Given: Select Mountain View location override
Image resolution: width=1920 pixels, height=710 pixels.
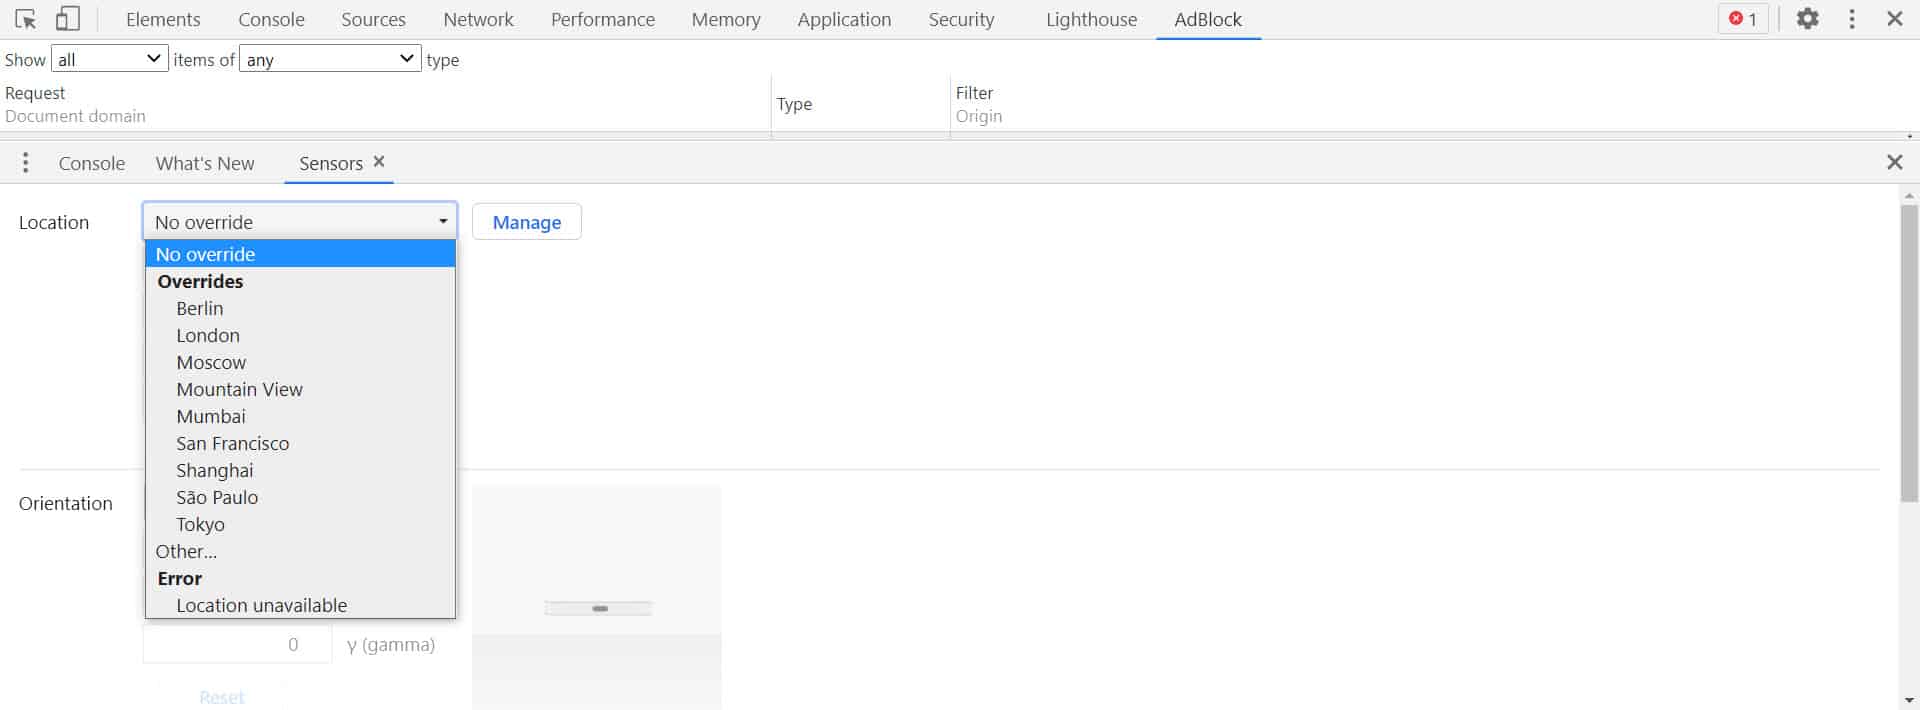Looking at the screenshot, I should tap(240, 389).
